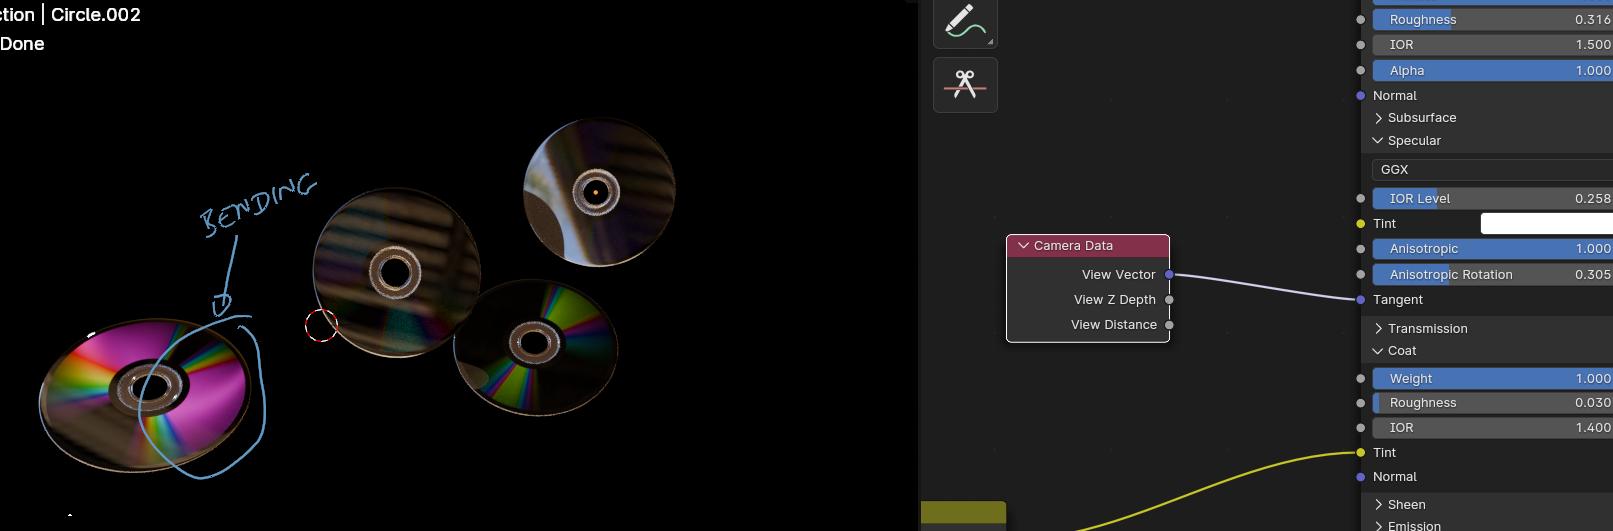Click the Done status text
This screenshot has height=531, width=1613.
tap(22, 44)
